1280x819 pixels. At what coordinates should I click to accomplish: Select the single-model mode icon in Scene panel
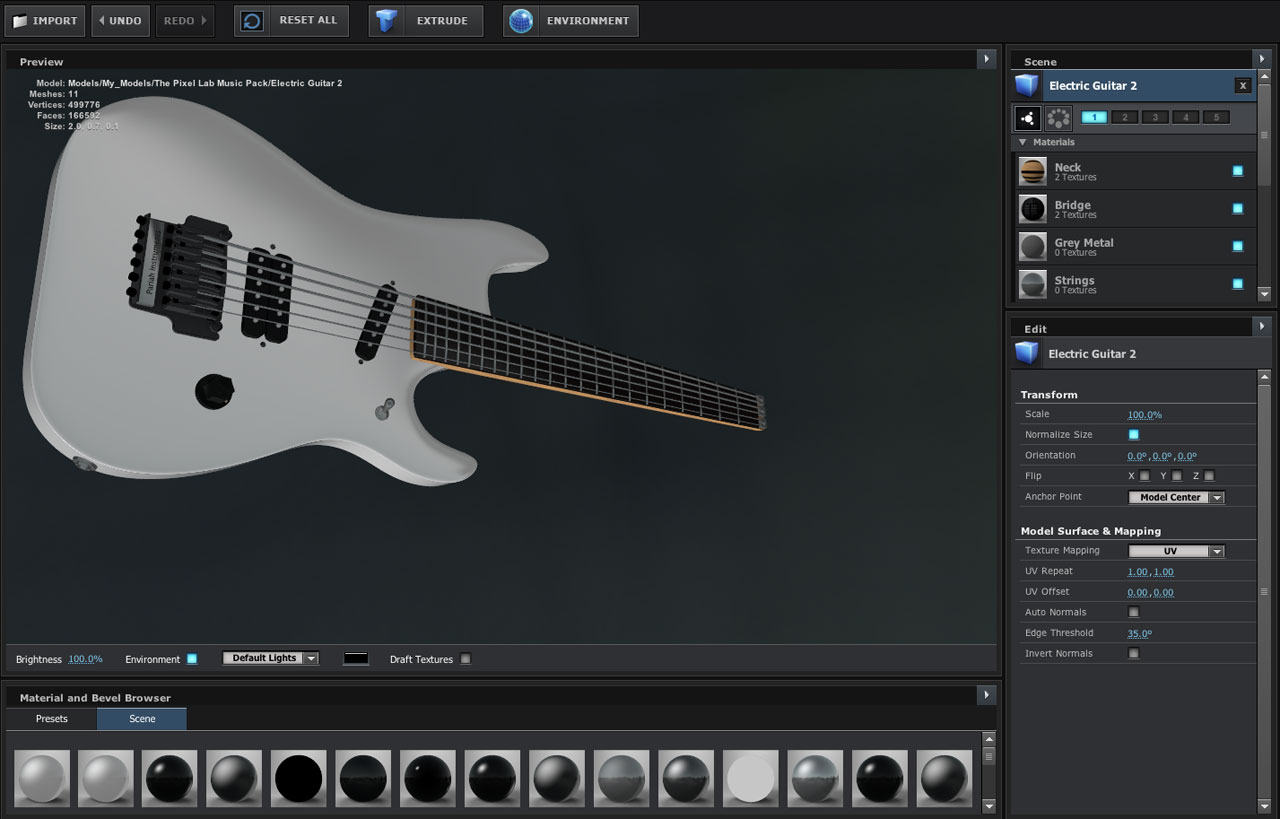click(1028, 118)
